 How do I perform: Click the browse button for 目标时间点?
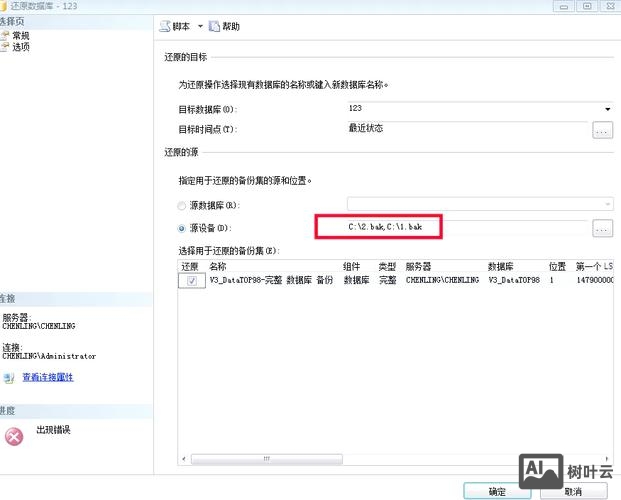[602, 130]
